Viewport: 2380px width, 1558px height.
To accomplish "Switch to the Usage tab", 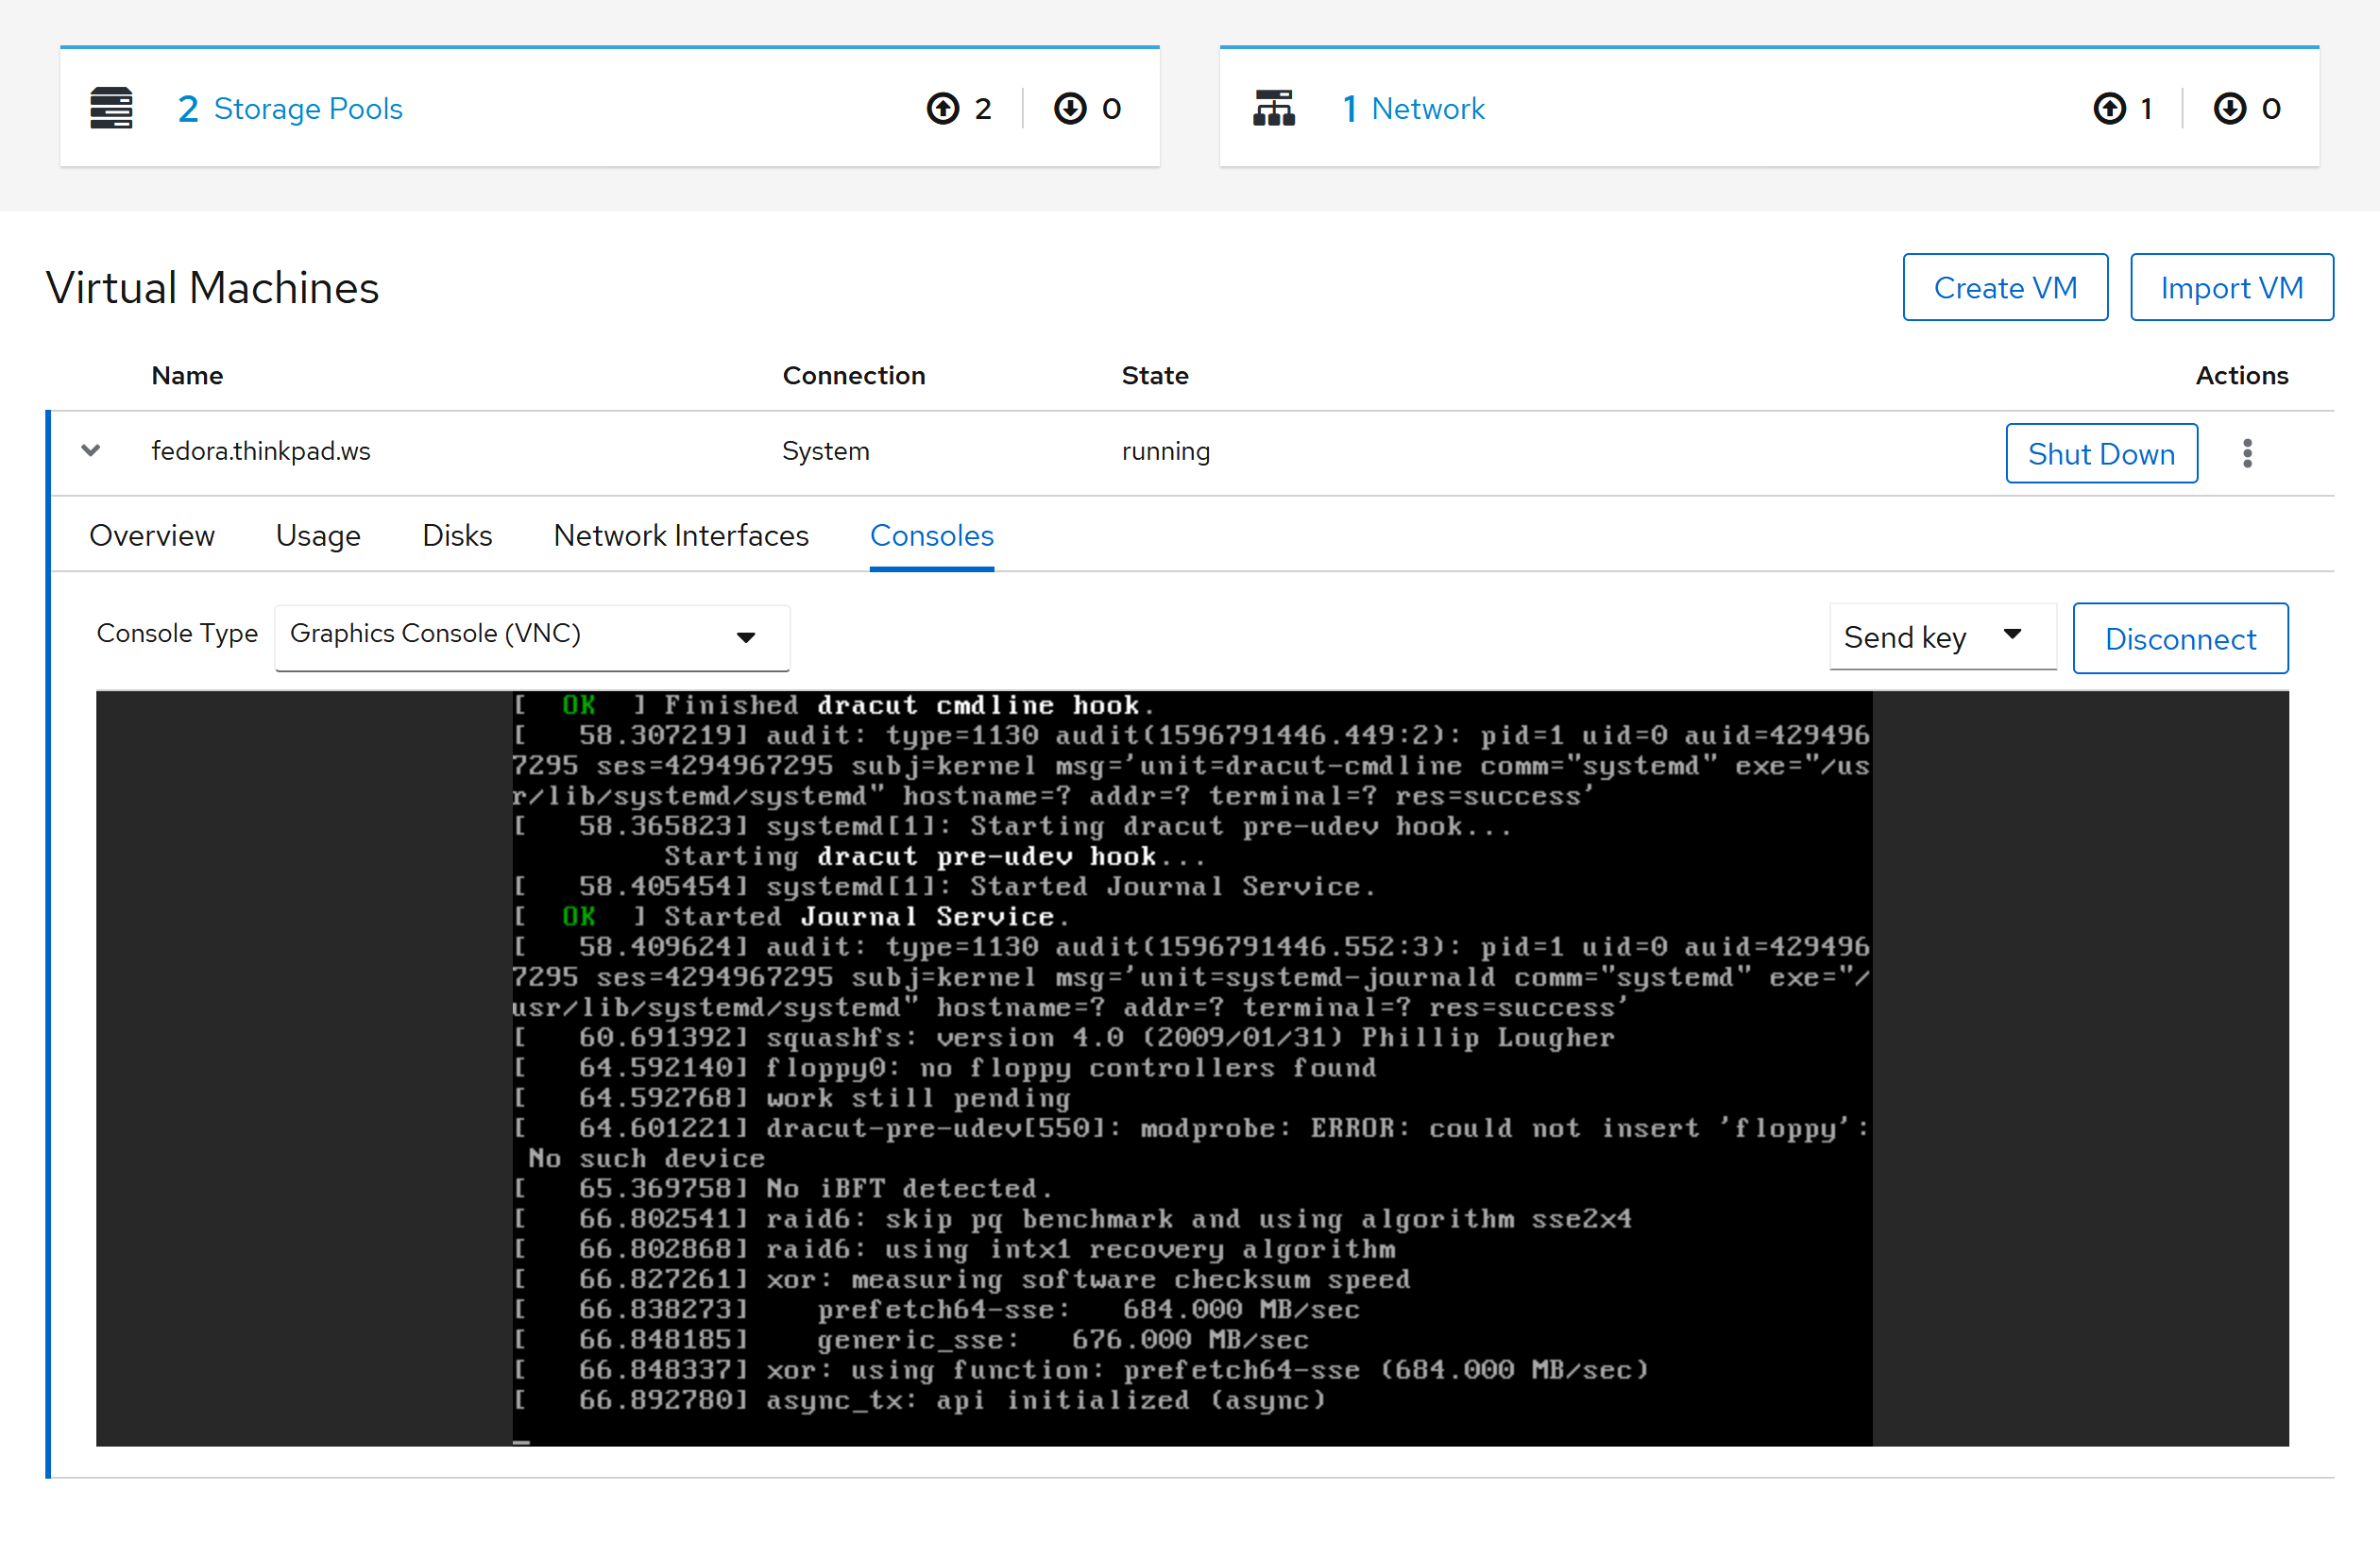I will [x=318, y=536].
